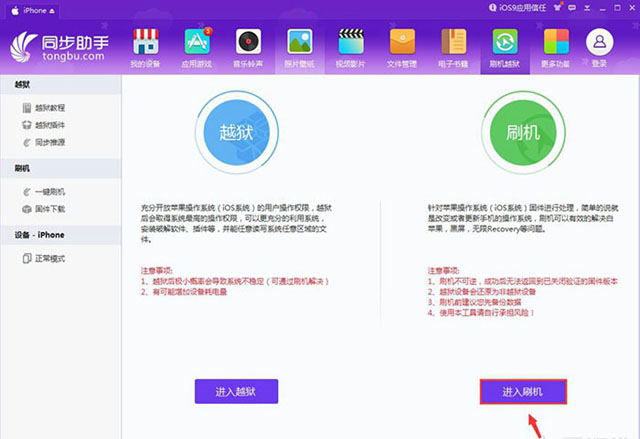The height and width of the screenshot is (439, 640).
Task: Click the Tongbu 同步助手 logo
Action: [60, 48]
